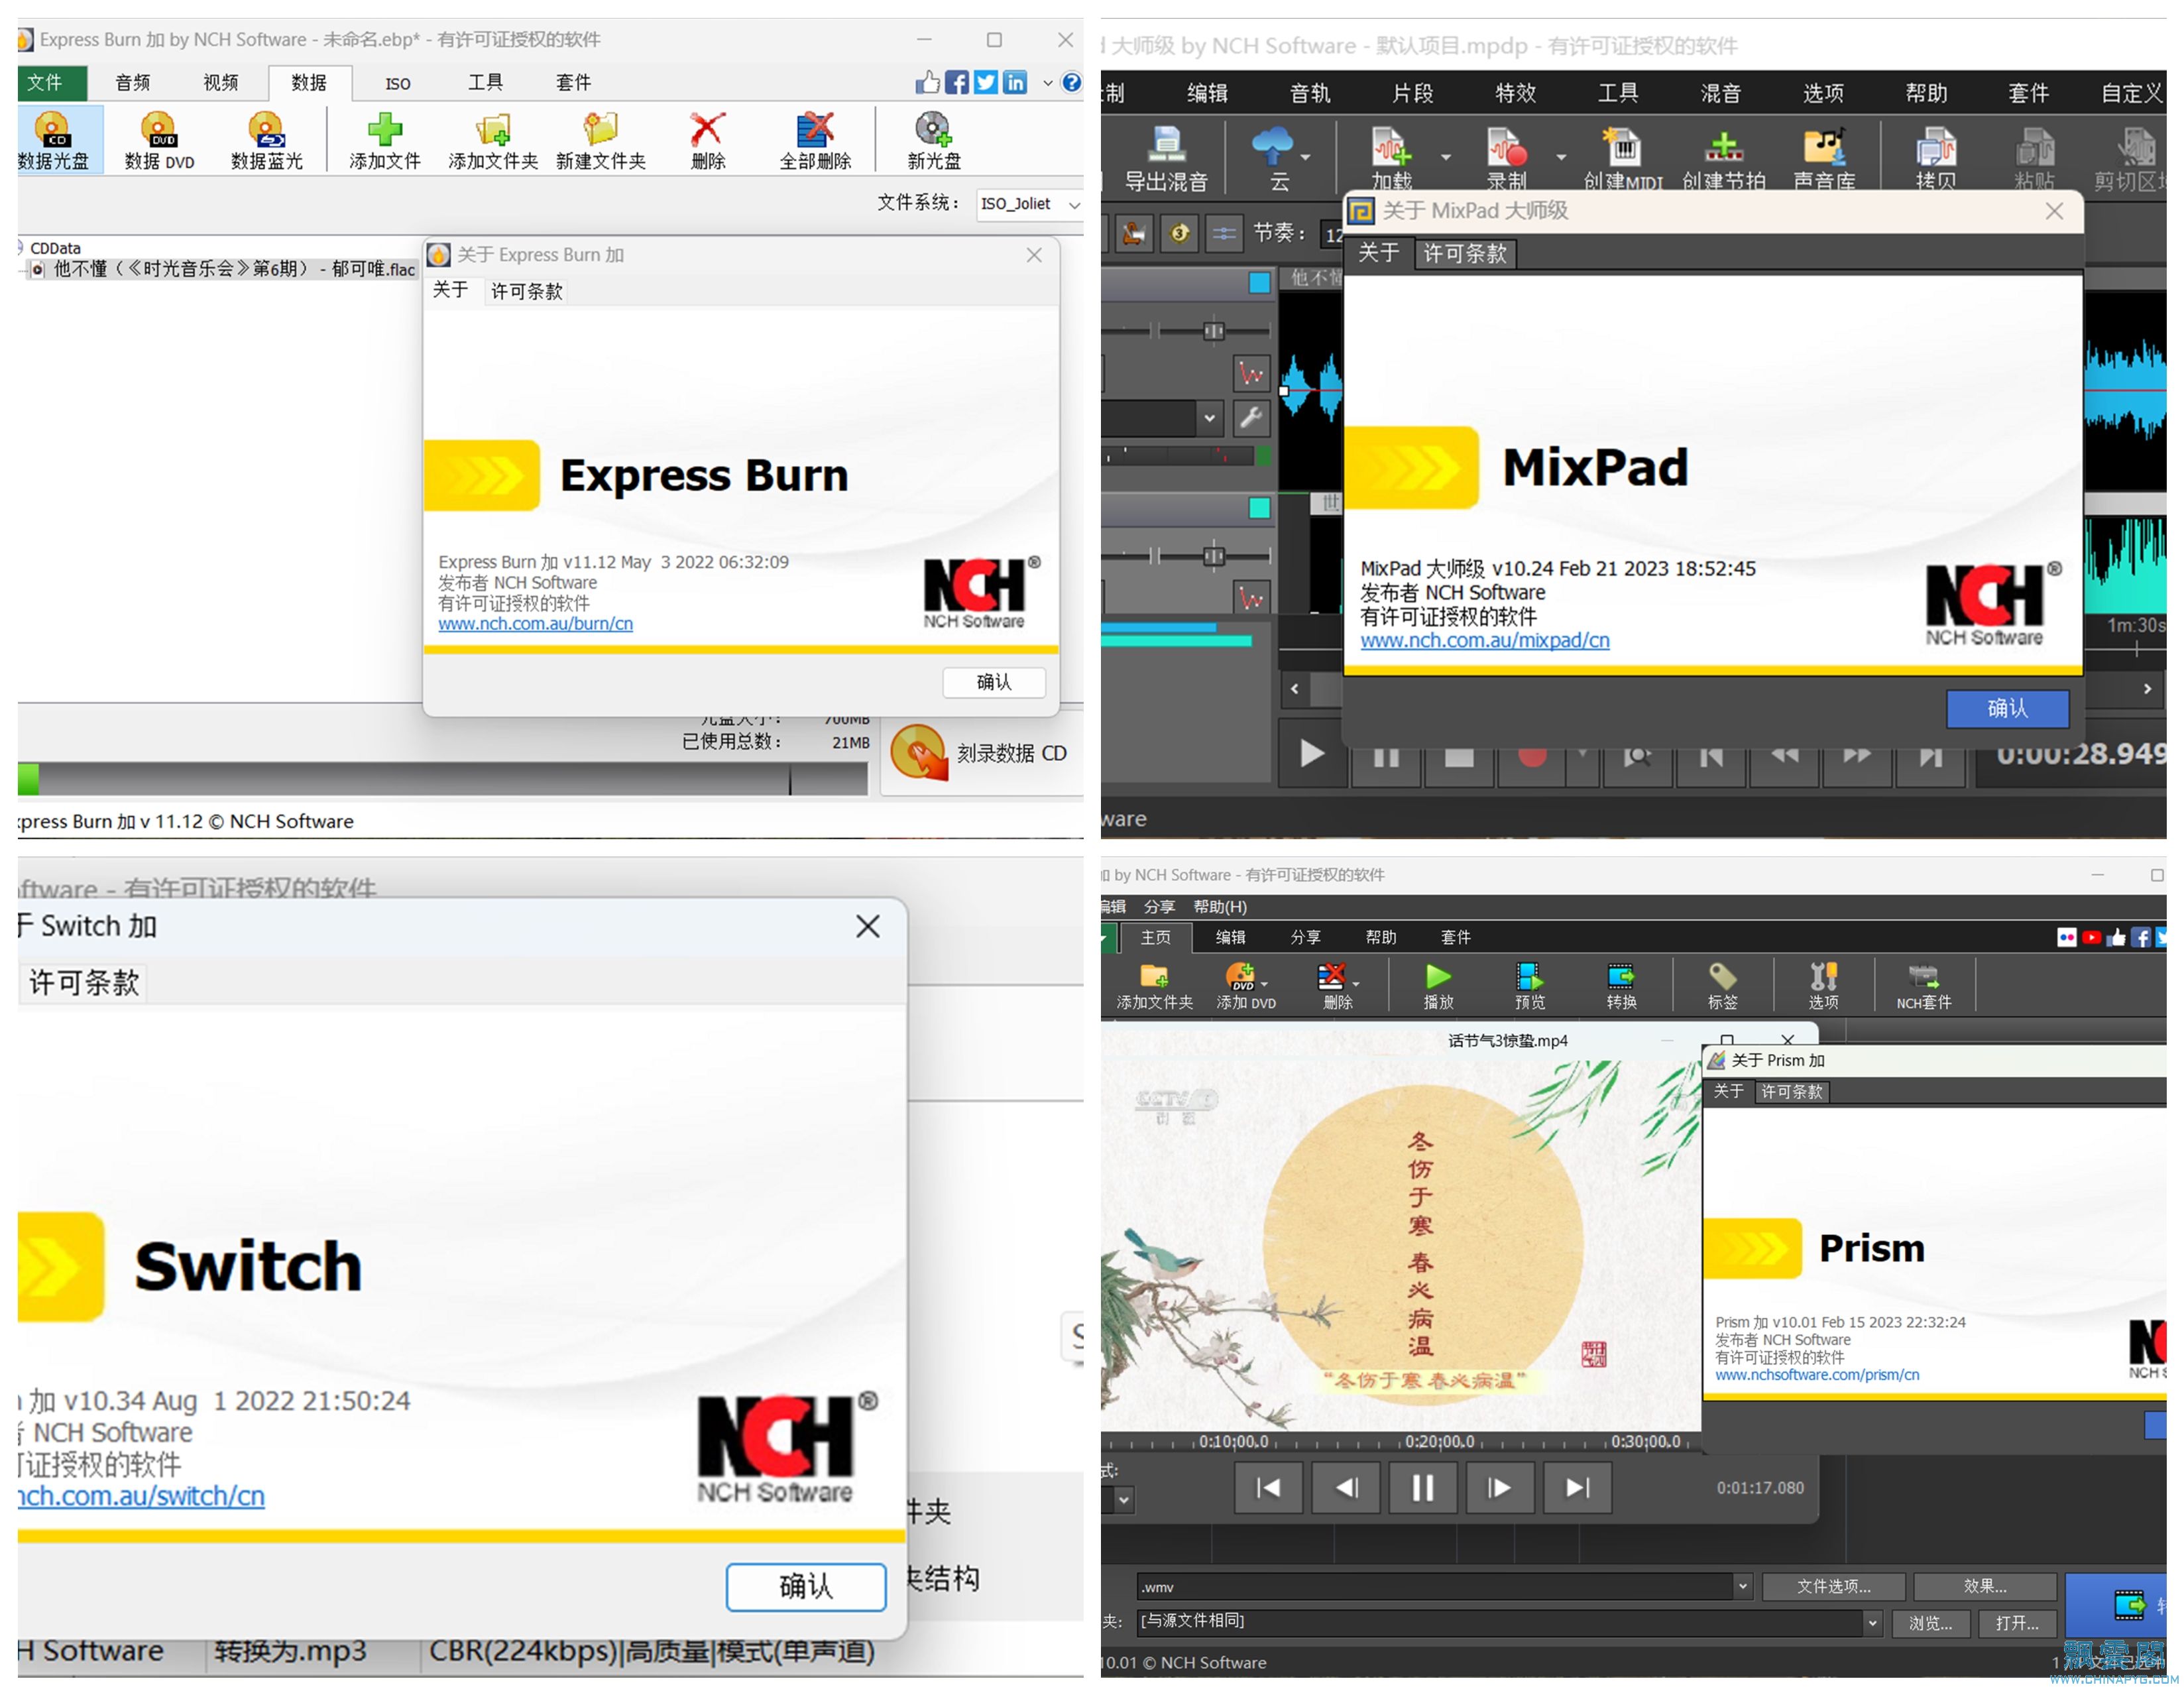Click 文件选项... button in Prism
The image size is (2184, 1691).
[1833, 1586]
